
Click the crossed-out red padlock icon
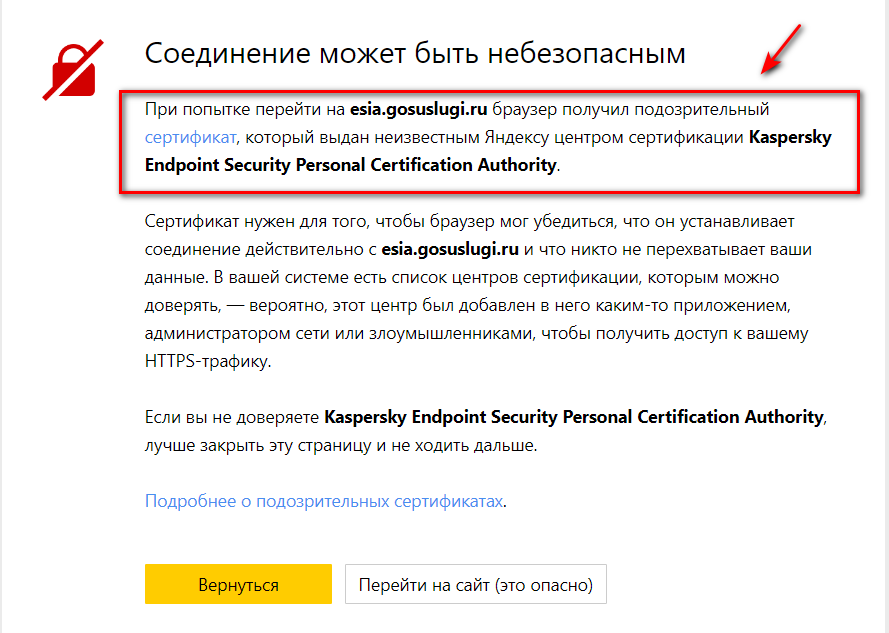(73, 70)
